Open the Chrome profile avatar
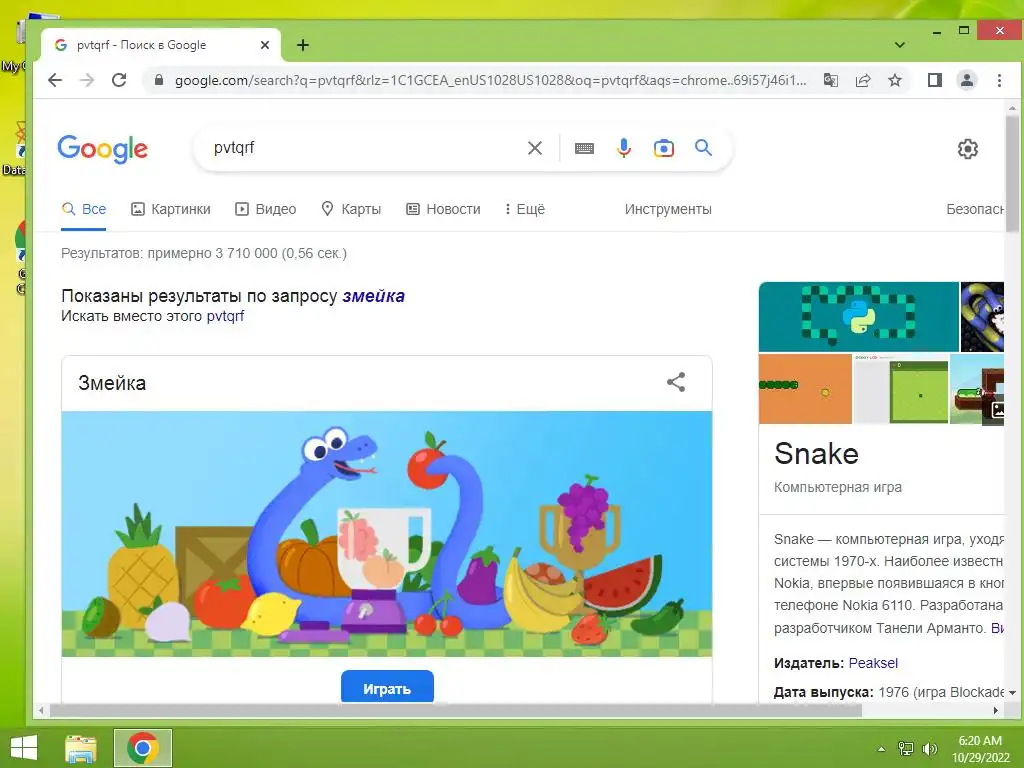This screenshot has width=1024, height=768. coord(967,80)
